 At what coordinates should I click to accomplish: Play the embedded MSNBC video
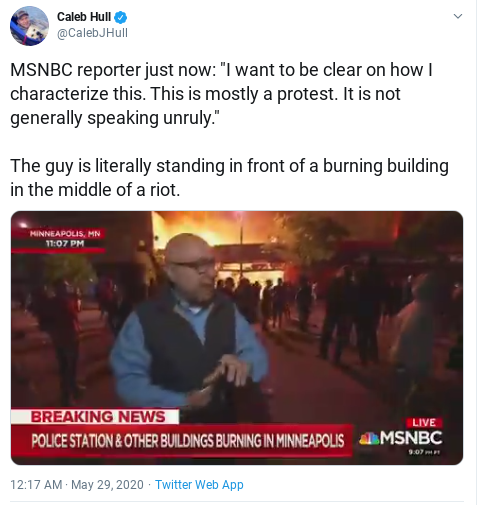click(x=237, y=338)
